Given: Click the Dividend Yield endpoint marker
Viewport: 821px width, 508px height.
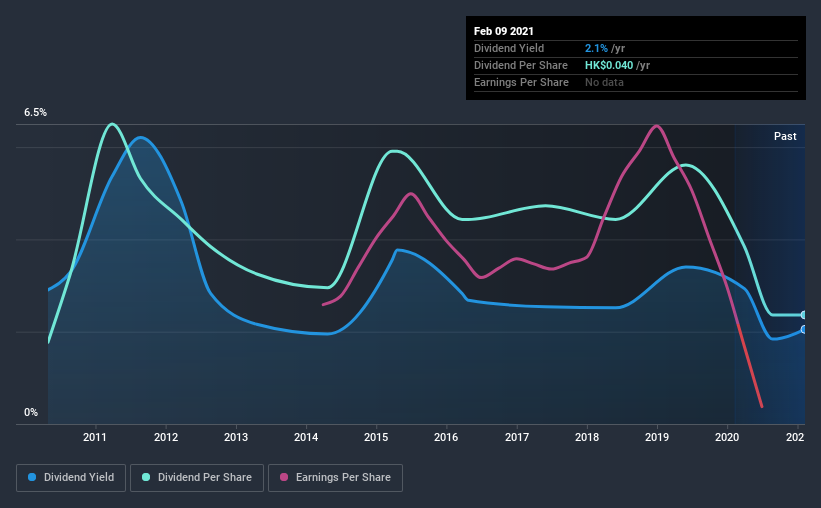Looking at the screenshot, I should [804, 329].
